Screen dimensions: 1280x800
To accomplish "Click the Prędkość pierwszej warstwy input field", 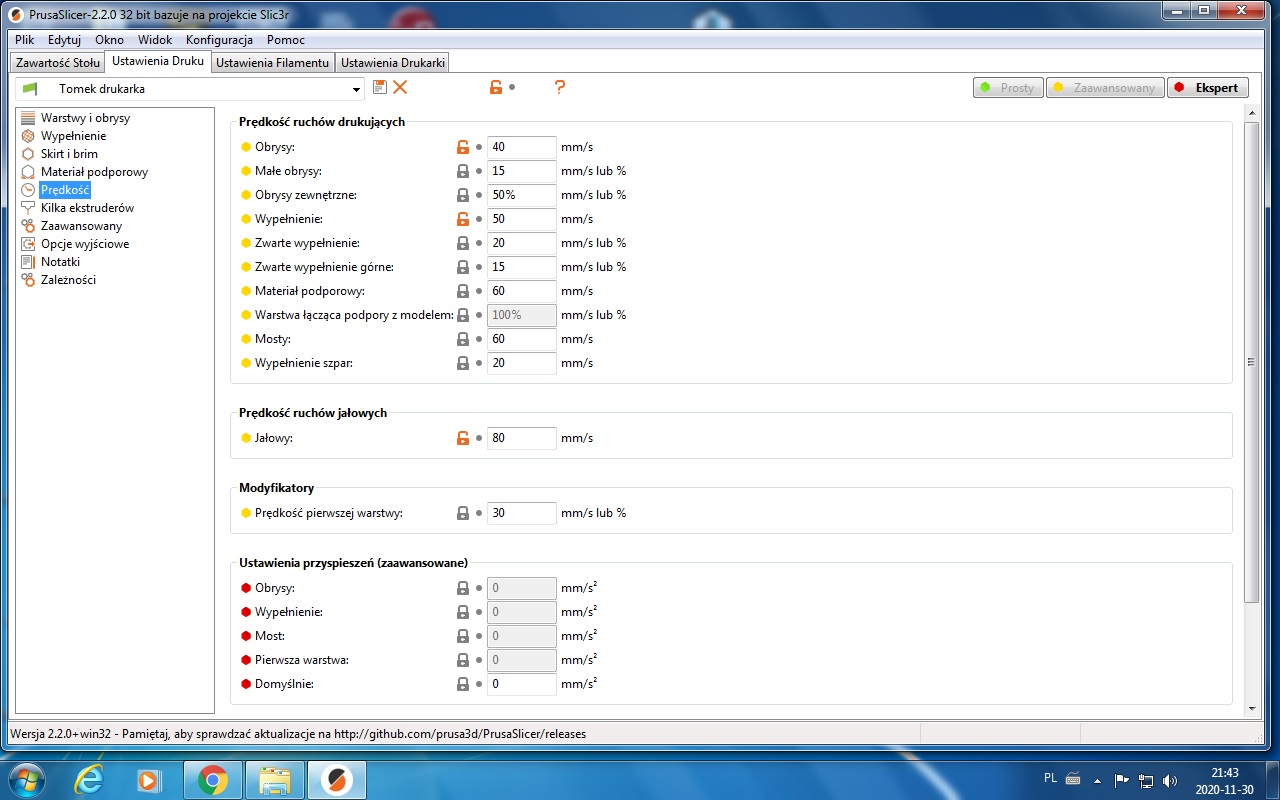I will [x=521, y=513].
